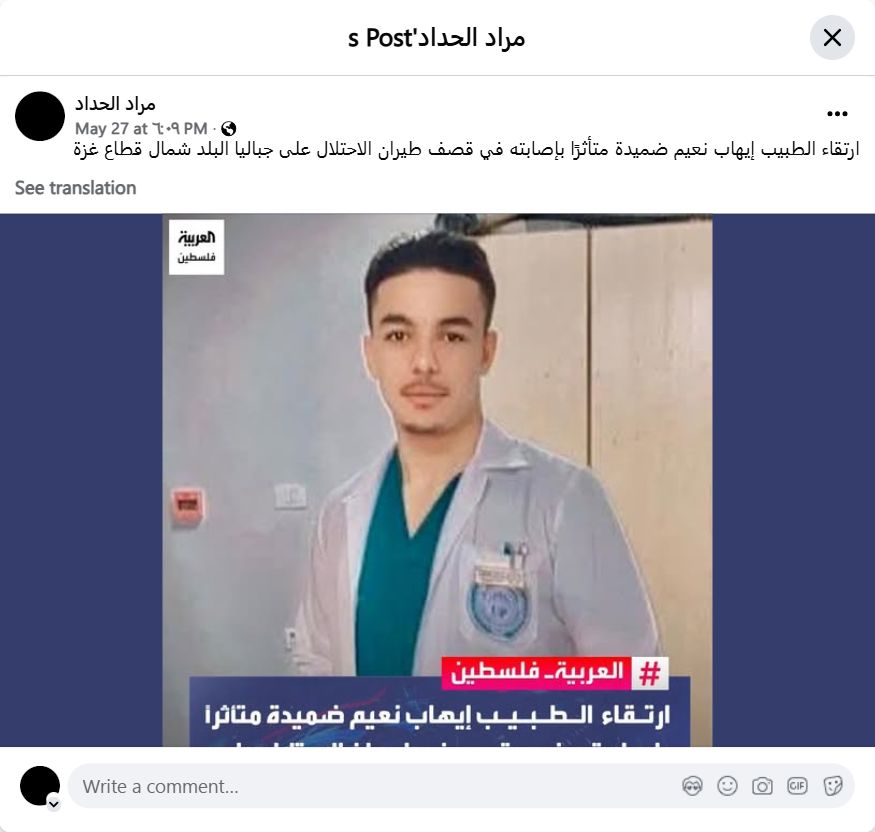Open the GIF picker
Screen dimensions: 875x832
797,786
